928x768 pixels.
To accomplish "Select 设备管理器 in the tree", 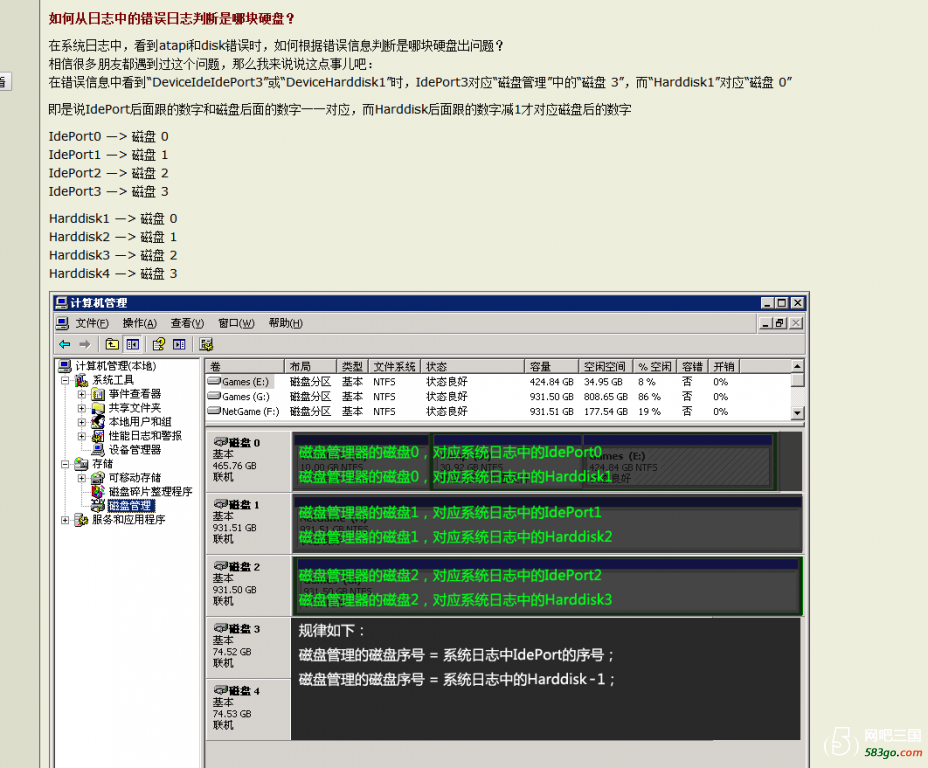I will point(134,450).
